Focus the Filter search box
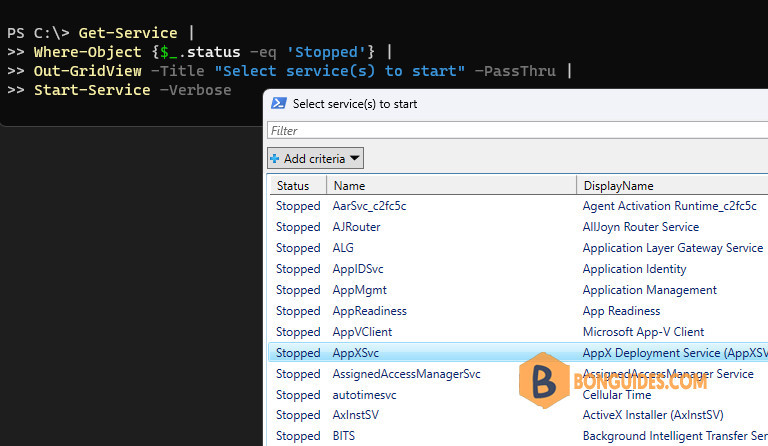Viewport: 768px width, 446px height. [518, 131]
